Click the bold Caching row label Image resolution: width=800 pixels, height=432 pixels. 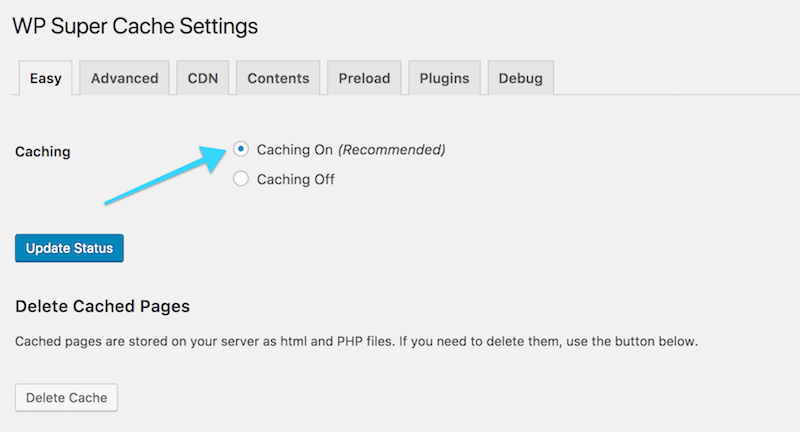[x=43, y=151]
